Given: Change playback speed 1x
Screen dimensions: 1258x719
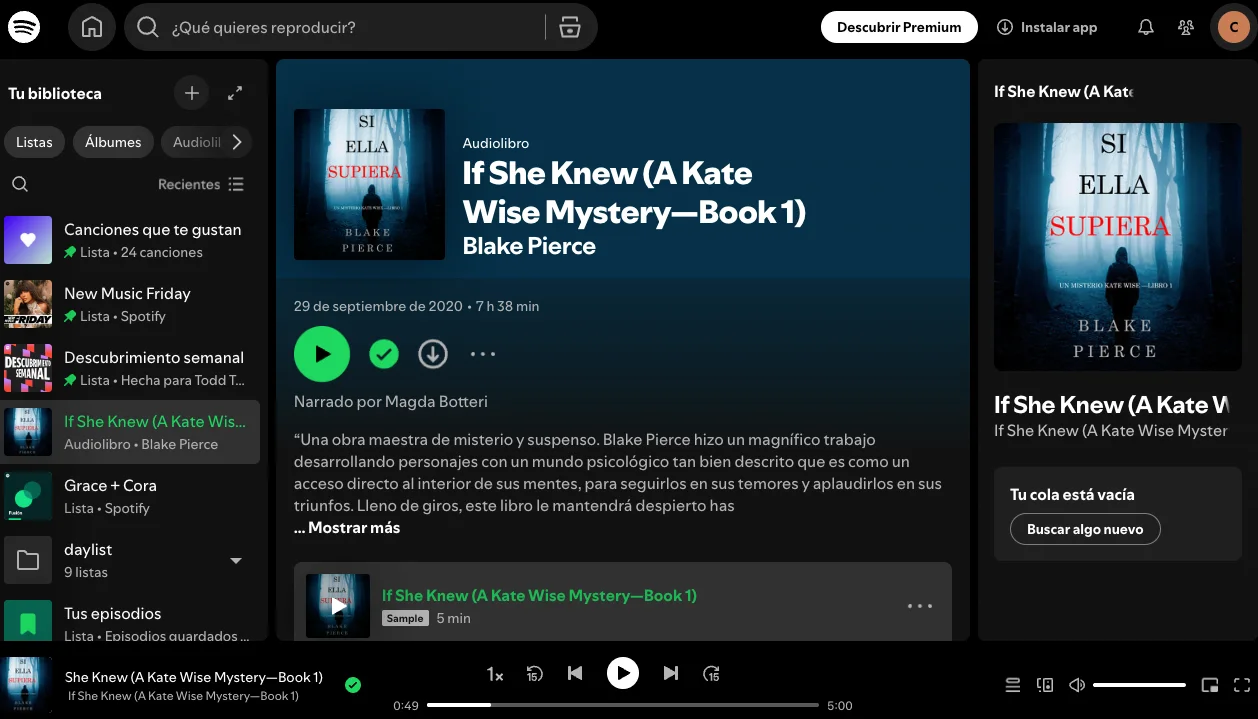Looking at the screenshot, I should pos(495,674).
